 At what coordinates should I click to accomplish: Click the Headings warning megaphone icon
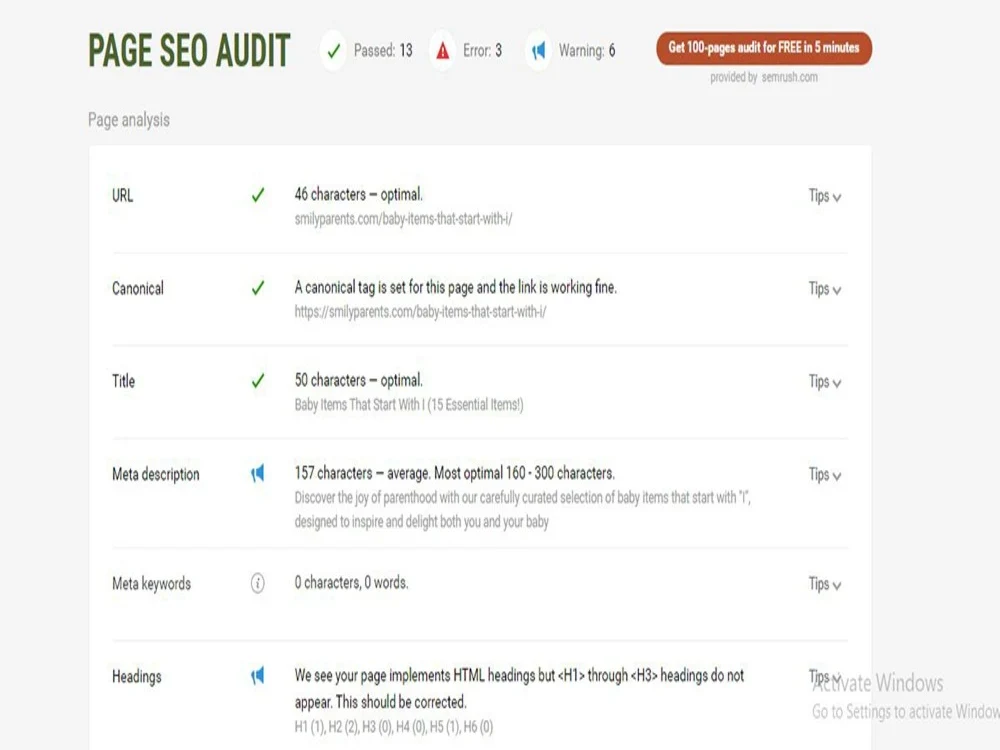click(x=257, y=676)
